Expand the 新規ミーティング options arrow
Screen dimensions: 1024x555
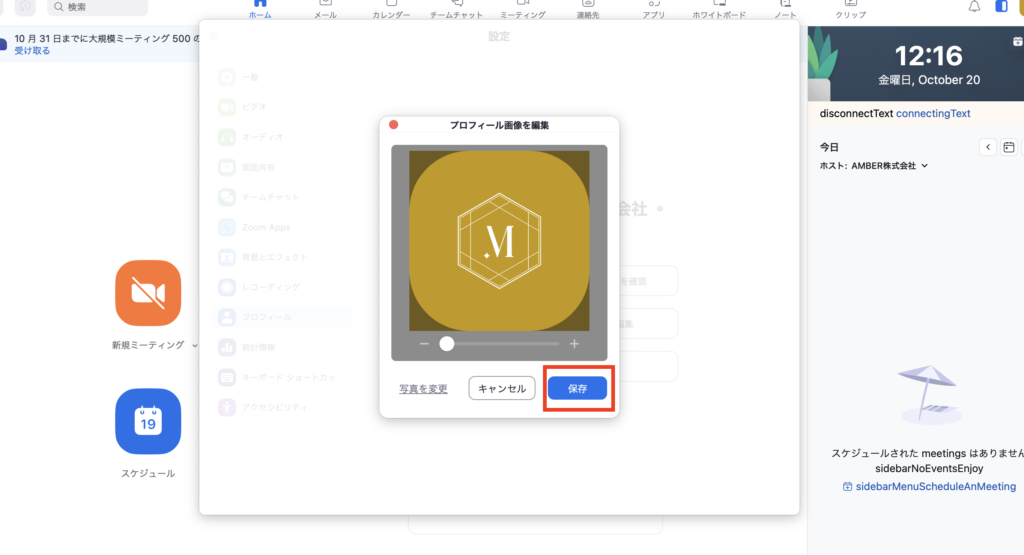tap(194, 345)
